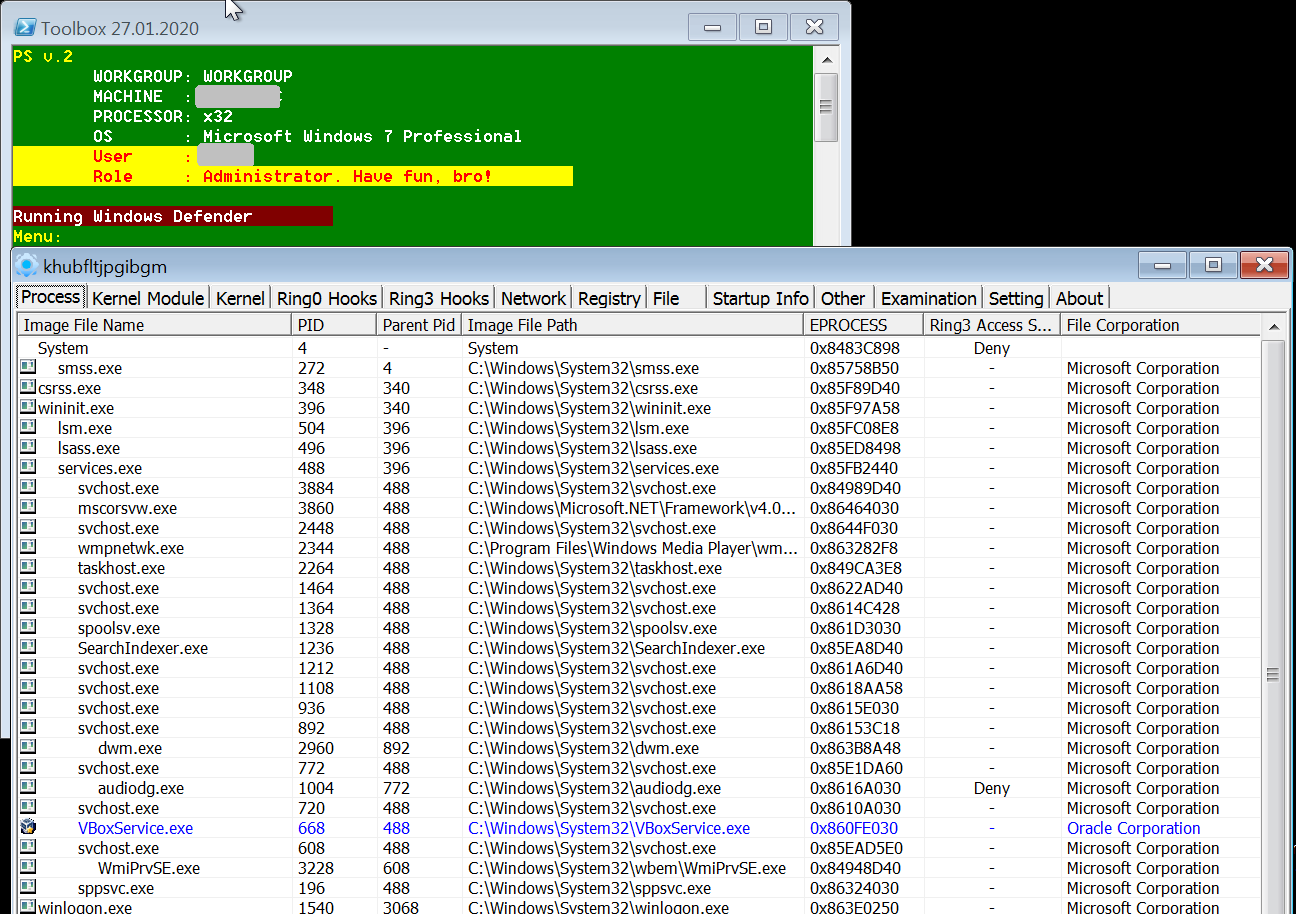Click the Windows Media Player path of wmpnetwk.exe
Image resolution: width=1296 pixels, height=914 pixels.
tap(634, 548)
